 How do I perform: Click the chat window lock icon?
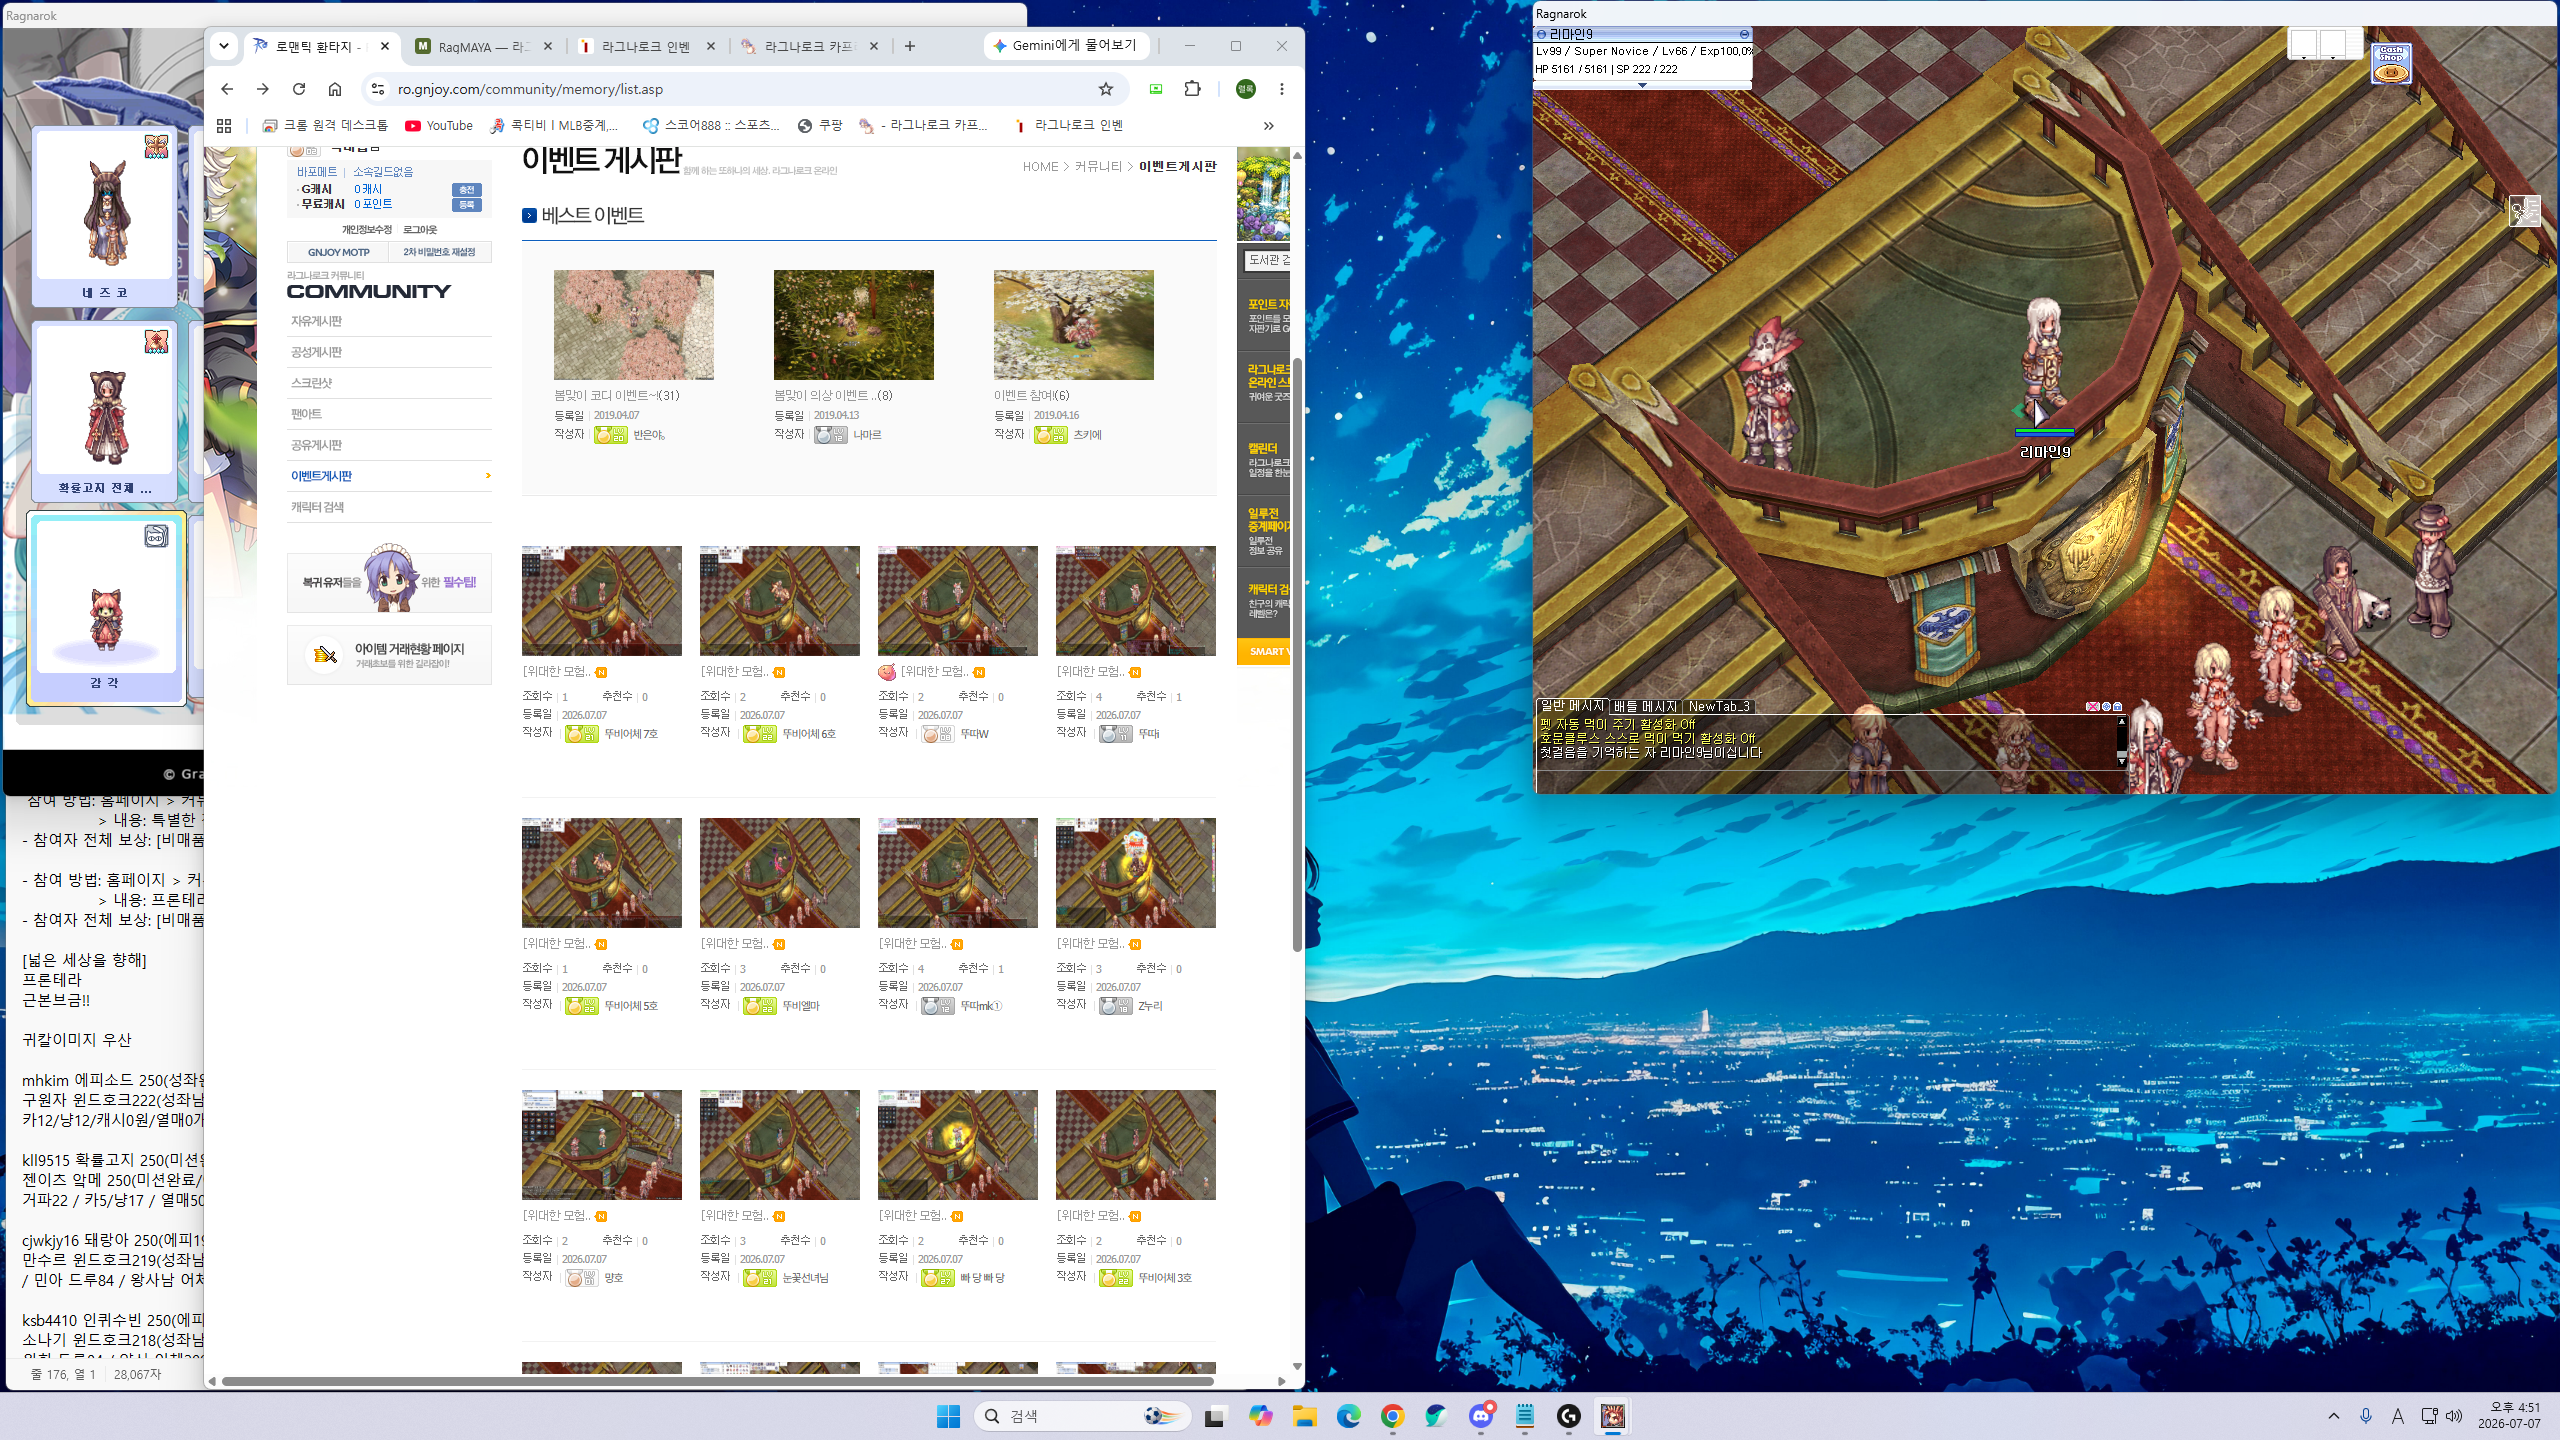(x=2117, y=706)
